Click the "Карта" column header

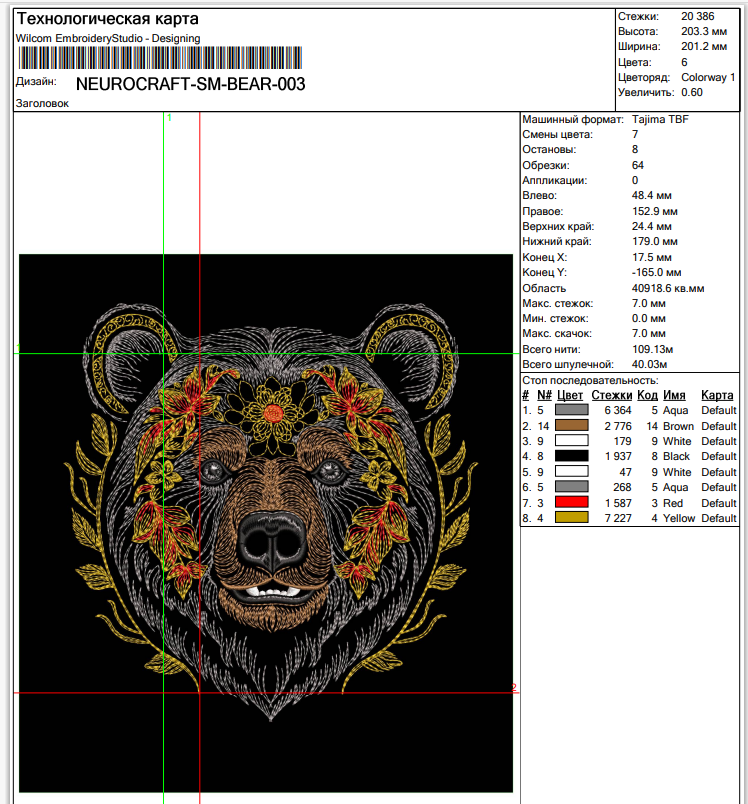pyautogui.click(x=717, y=395)
